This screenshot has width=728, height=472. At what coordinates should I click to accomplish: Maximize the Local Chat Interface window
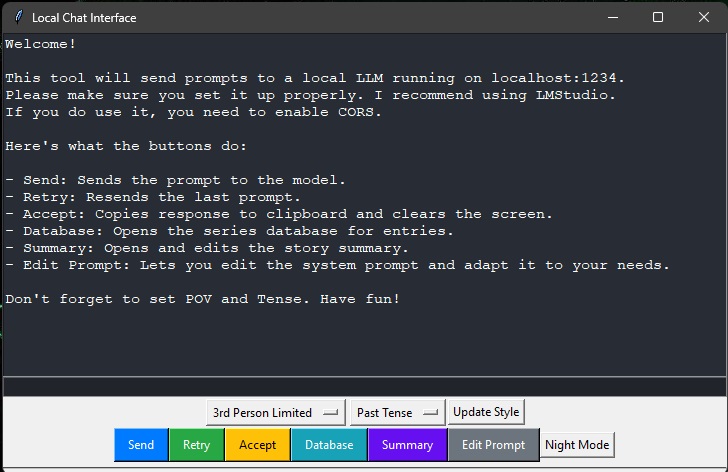coord(658,17)
